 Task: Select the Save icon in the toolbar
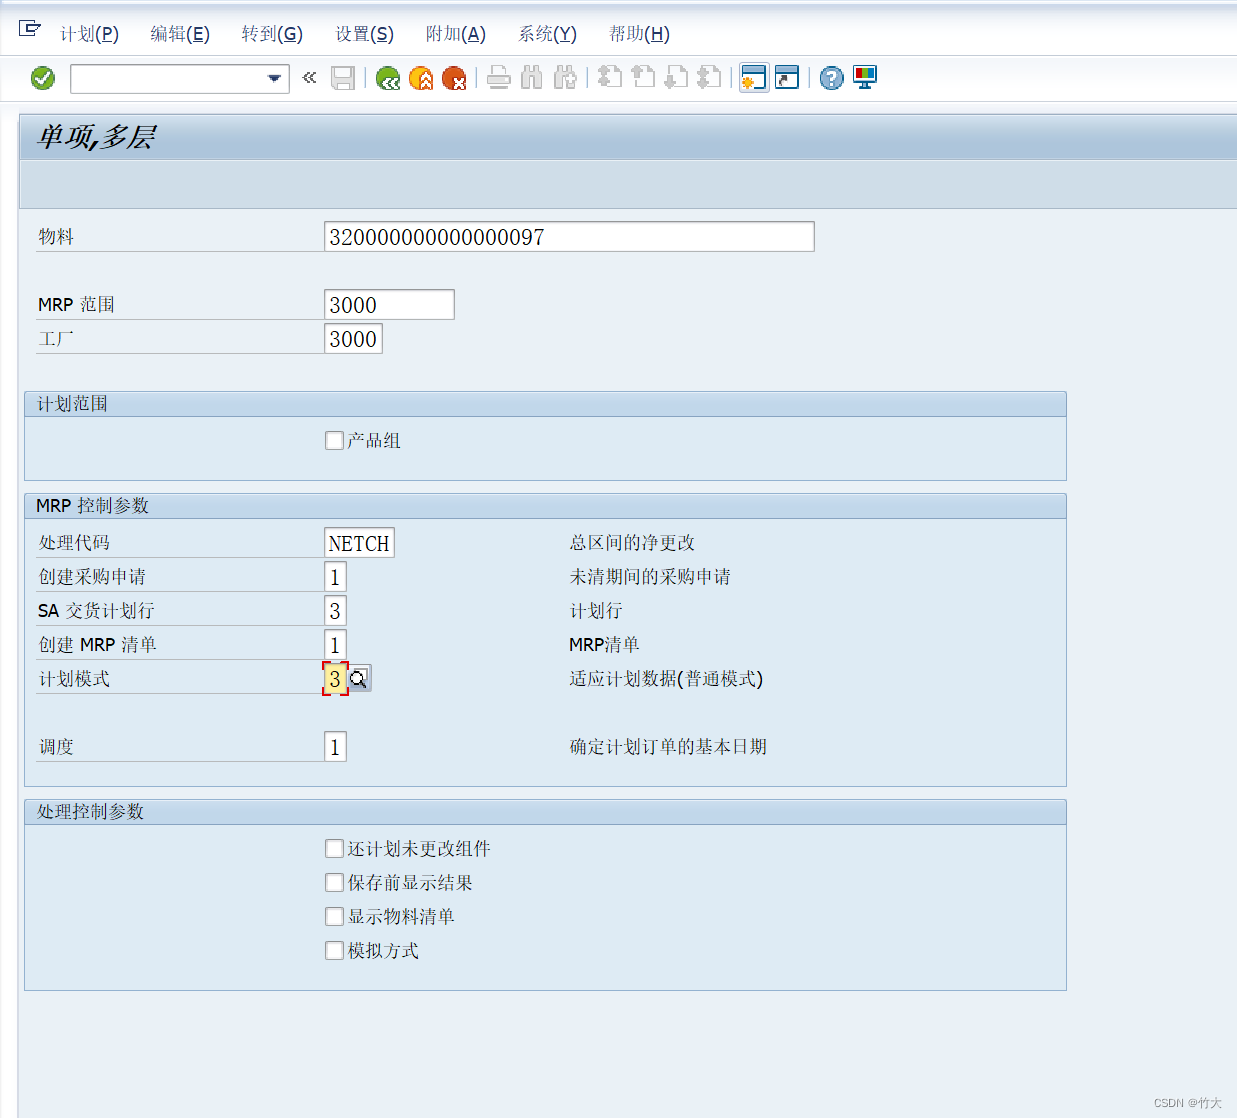tap(343, 78)
